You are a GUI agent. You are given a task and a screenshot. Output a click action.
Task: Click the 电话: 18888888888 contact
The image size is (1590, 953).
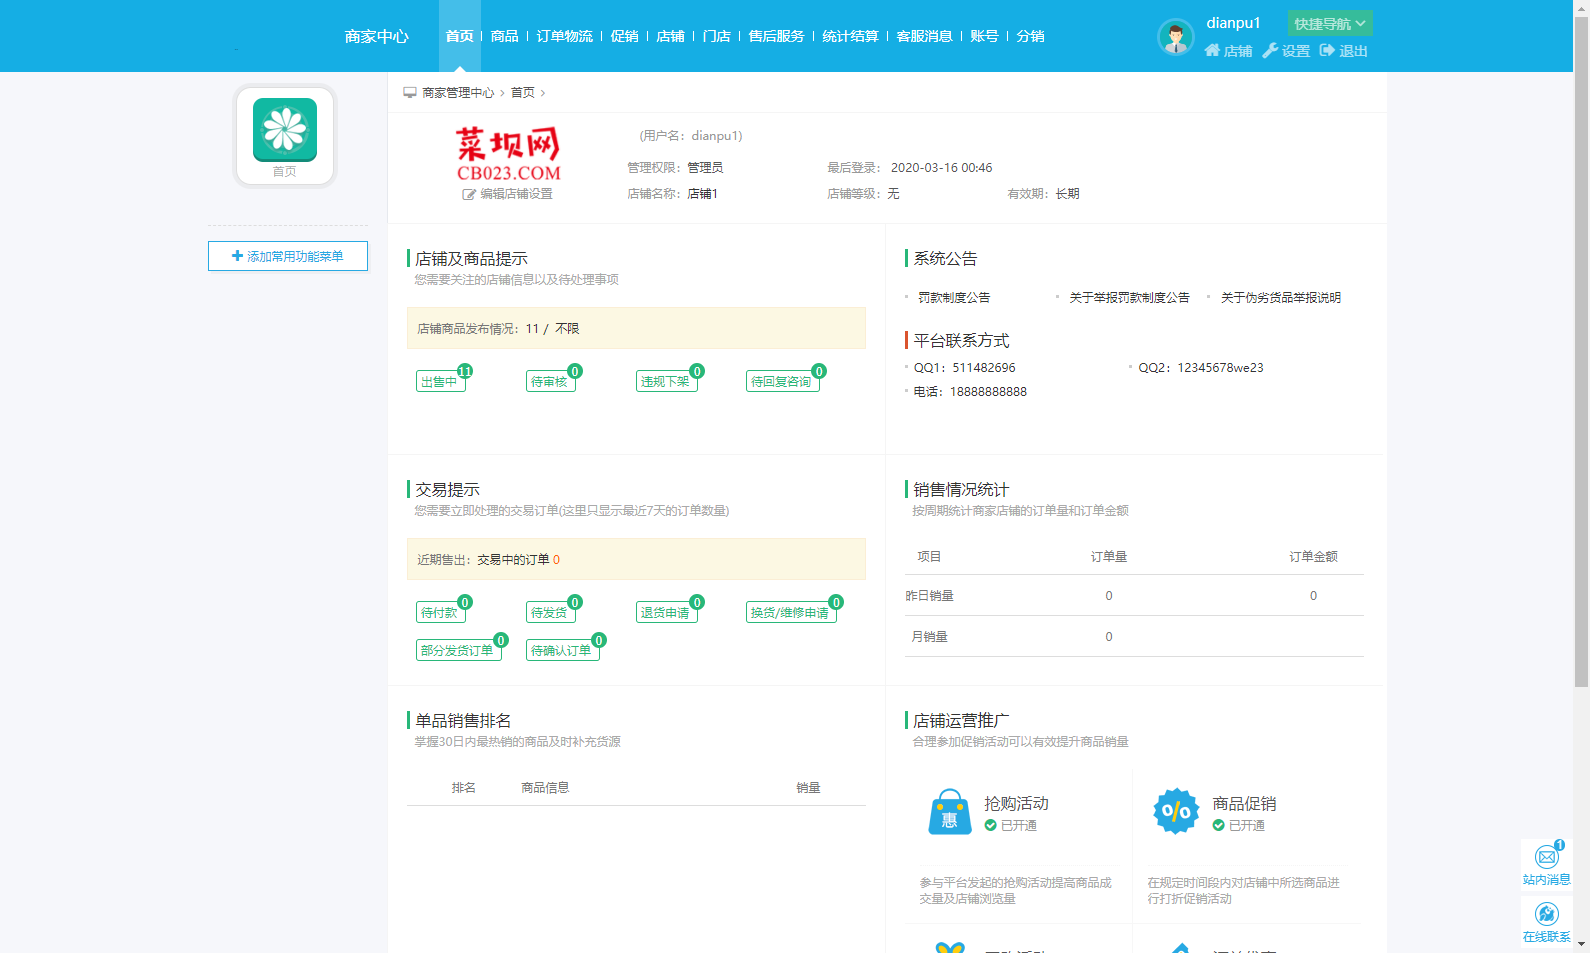(970, 391)
